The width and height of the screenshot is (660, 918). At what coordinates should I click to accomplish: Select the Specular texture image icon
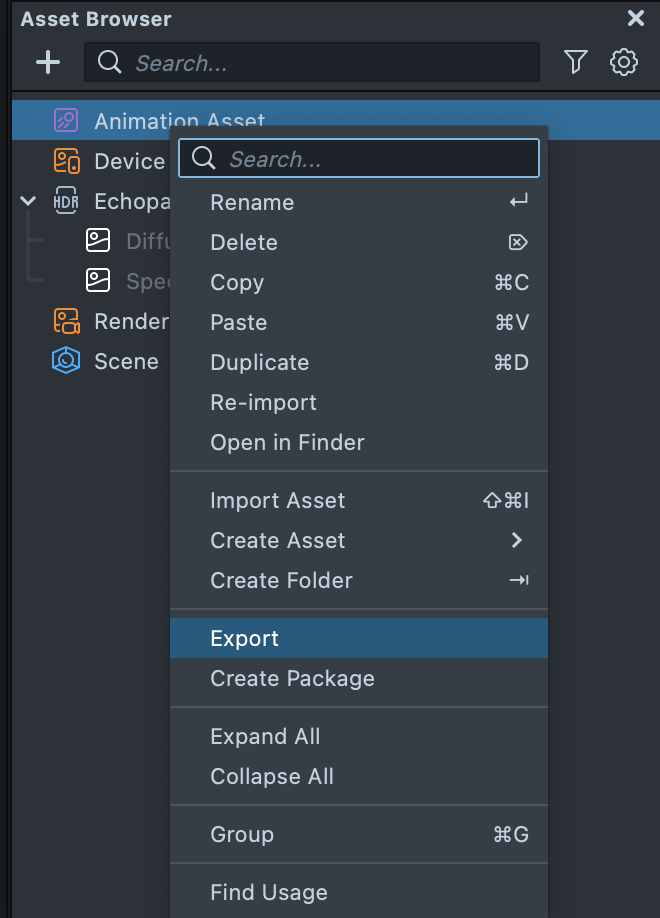tap(98, 281)
